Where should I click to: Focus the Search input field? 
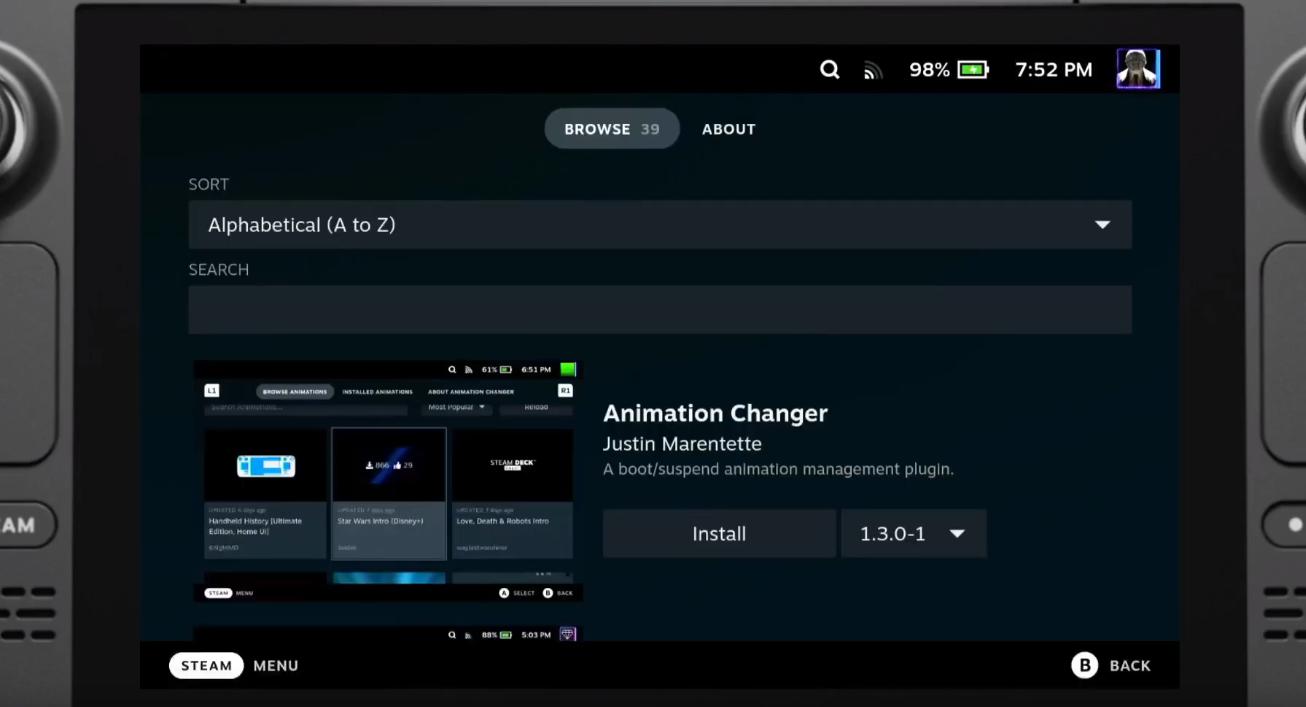coord(660,310)
